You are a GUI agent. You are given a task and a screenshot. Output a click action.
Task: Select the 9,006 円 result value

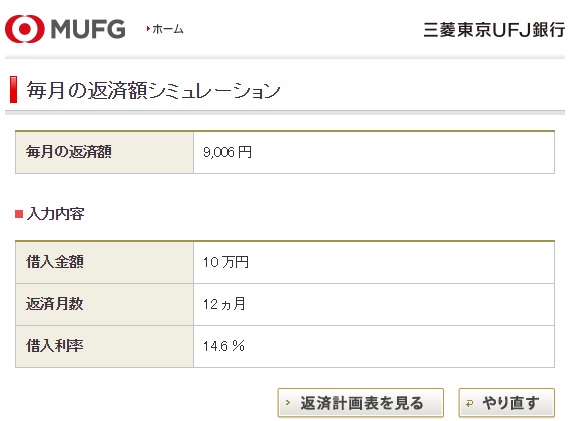(227, 152)
